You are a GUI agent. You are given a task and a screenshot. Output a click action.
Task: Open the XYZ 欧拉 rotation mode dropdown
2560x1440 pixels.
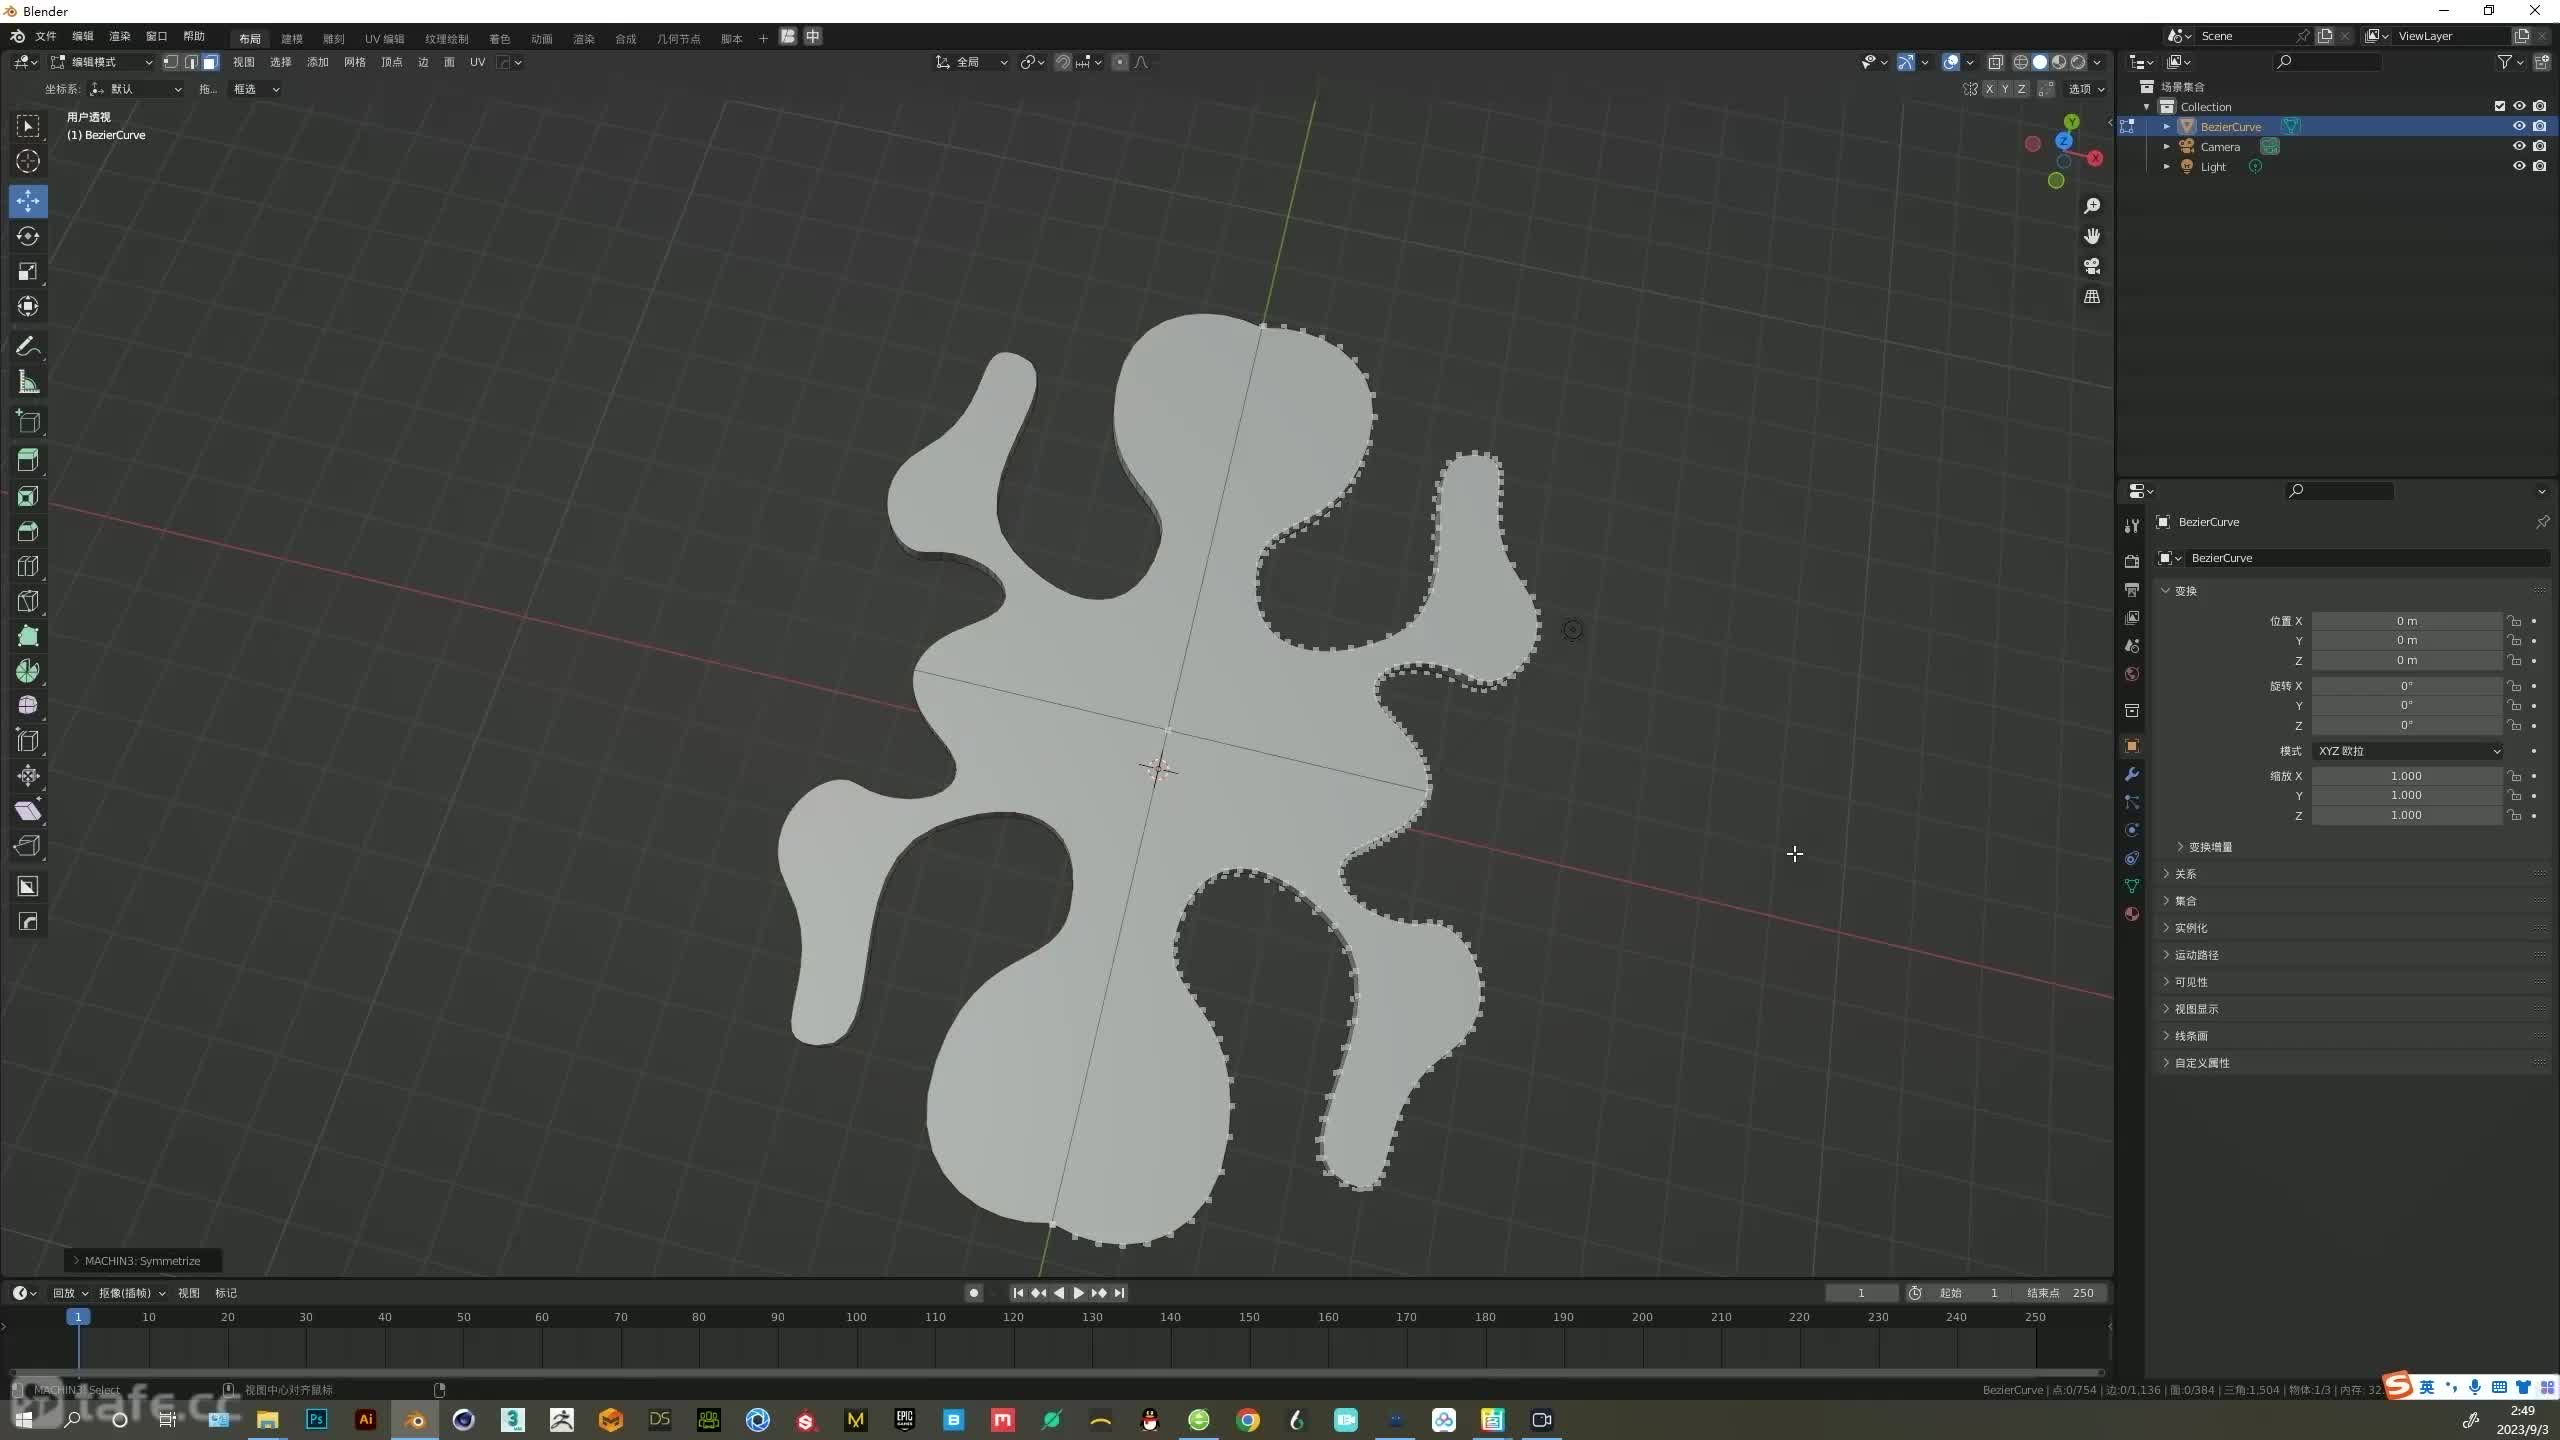2407,751
